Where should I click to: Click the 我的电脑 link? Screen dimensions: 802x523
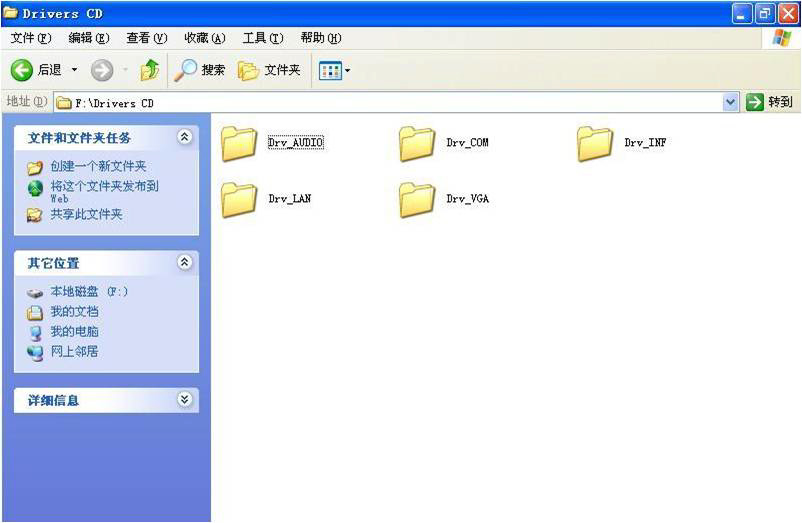pyautogui.click(x=74, y=331)
